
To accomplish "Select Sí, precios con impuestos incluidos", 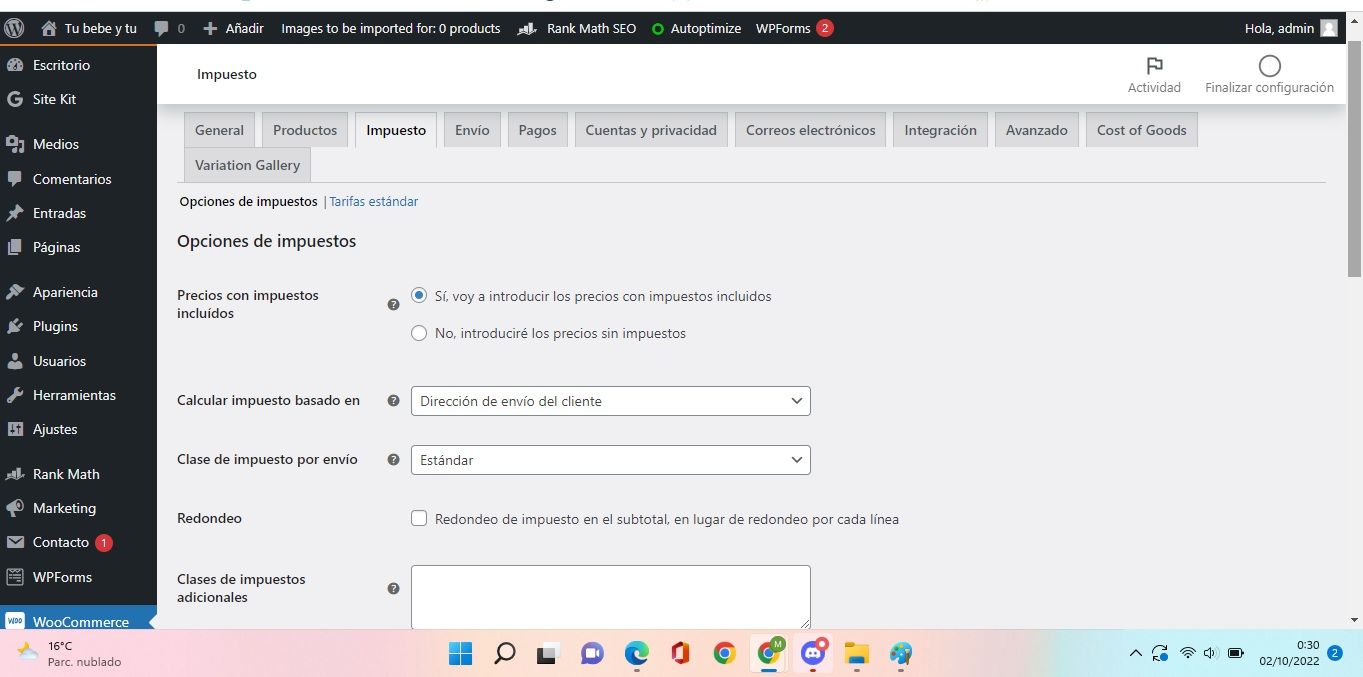I will [420, 296].
